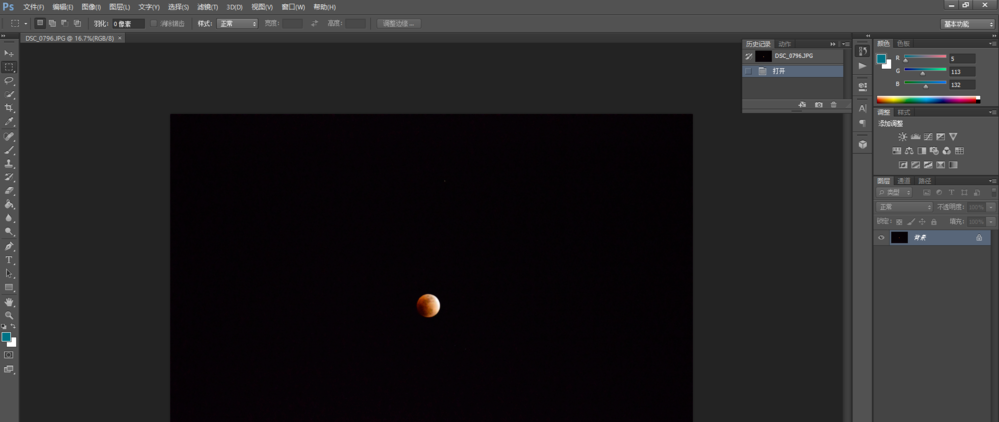
Task: Select the Crop tool
Action: [9, 108]
